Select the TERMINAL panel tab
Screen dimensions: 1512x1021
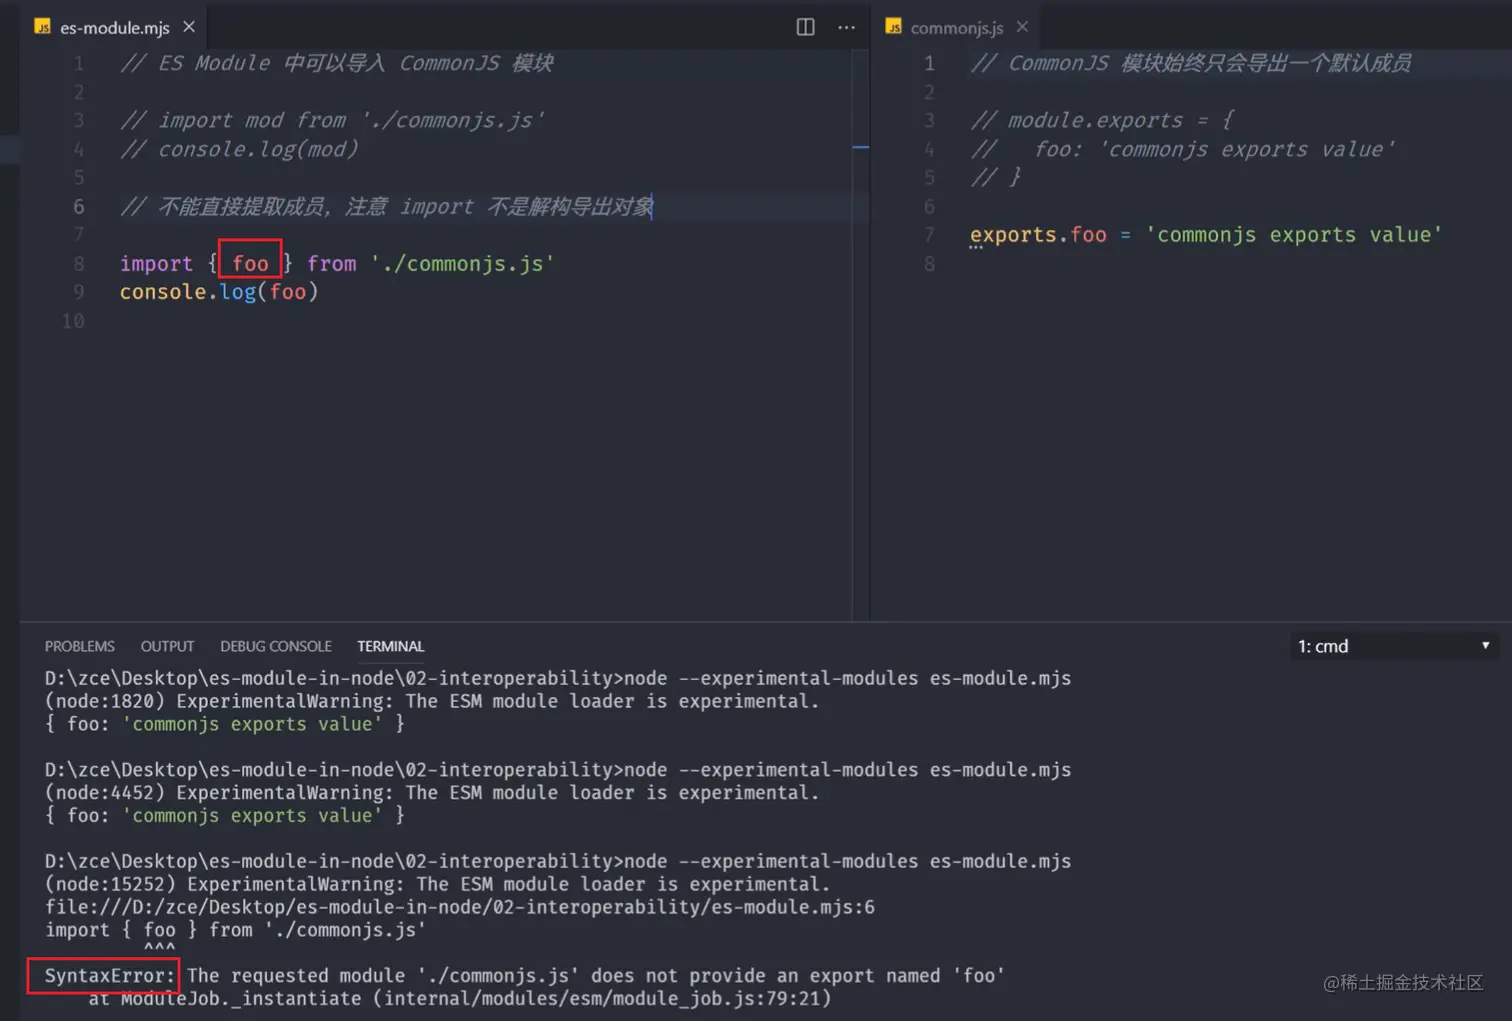(390, 645)
